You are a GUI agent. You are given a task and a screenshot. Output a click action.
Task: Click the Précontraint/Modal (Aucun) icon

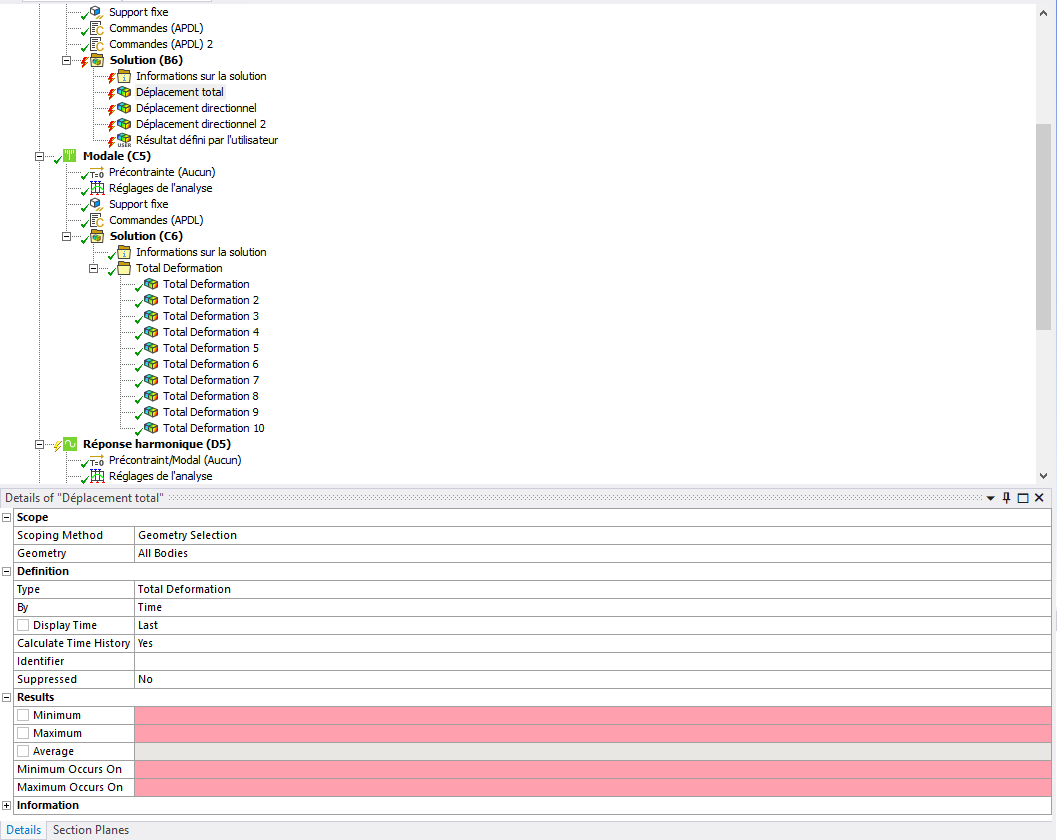(x=96, y=460)
